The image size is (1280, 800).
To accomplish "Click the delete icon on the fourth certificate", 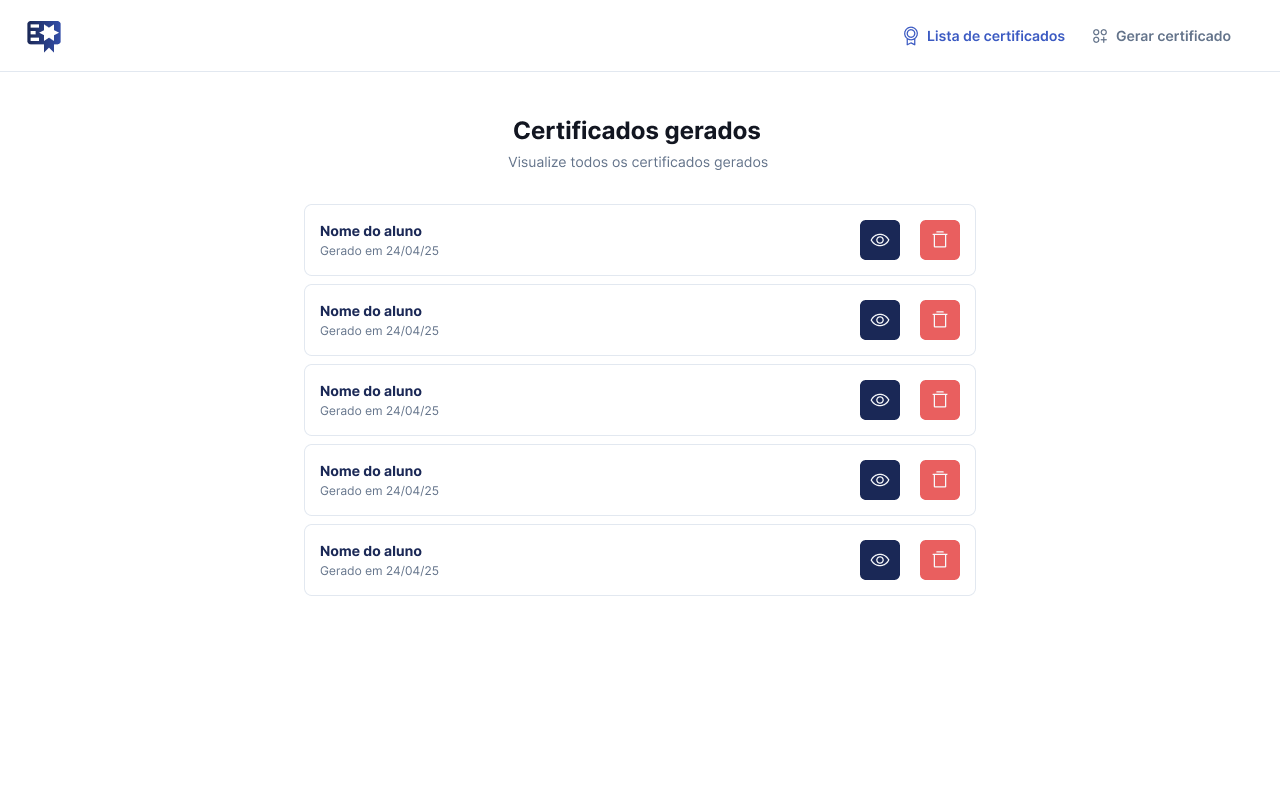I will click(x=940, y=480).
